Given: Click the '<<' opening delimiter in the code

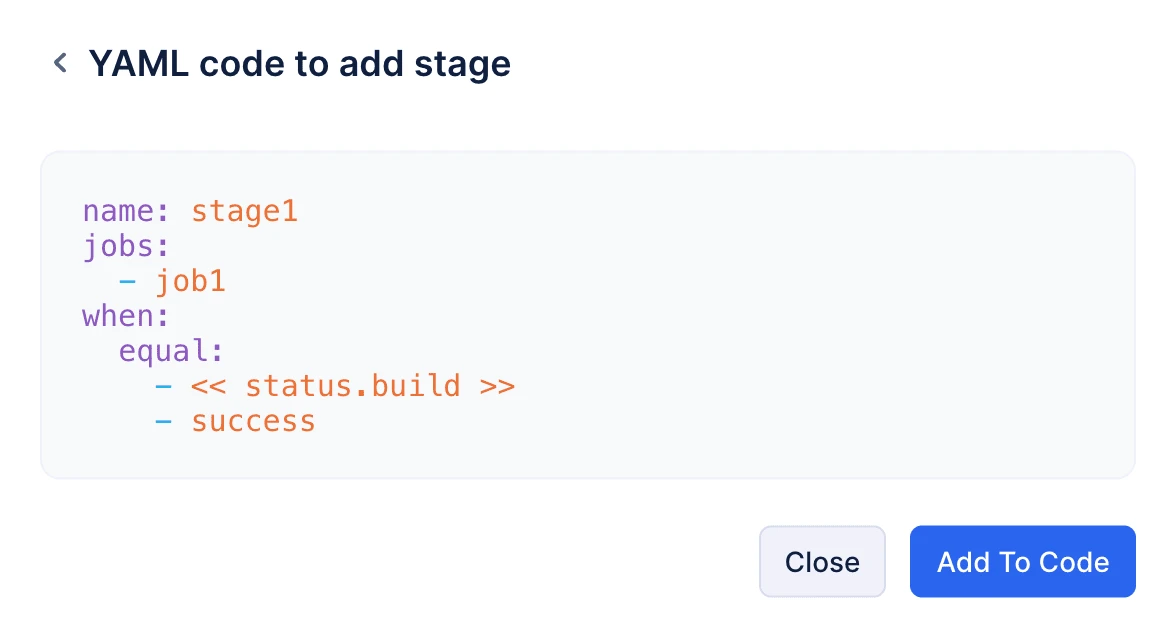Looking at the screenshot, I should [208, 386].
